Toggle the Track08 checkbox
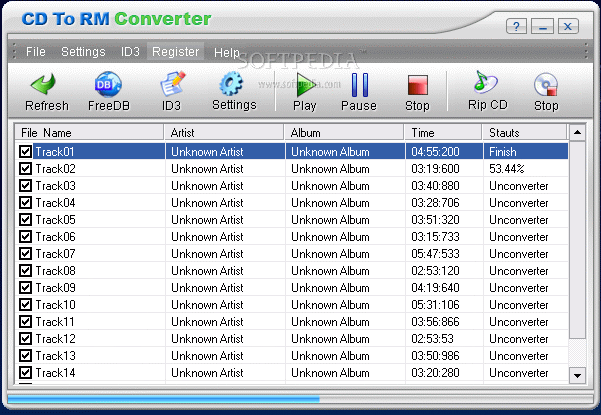Image resolution: width=601 pixels, height=415 pixels. (x=25, y=270)
